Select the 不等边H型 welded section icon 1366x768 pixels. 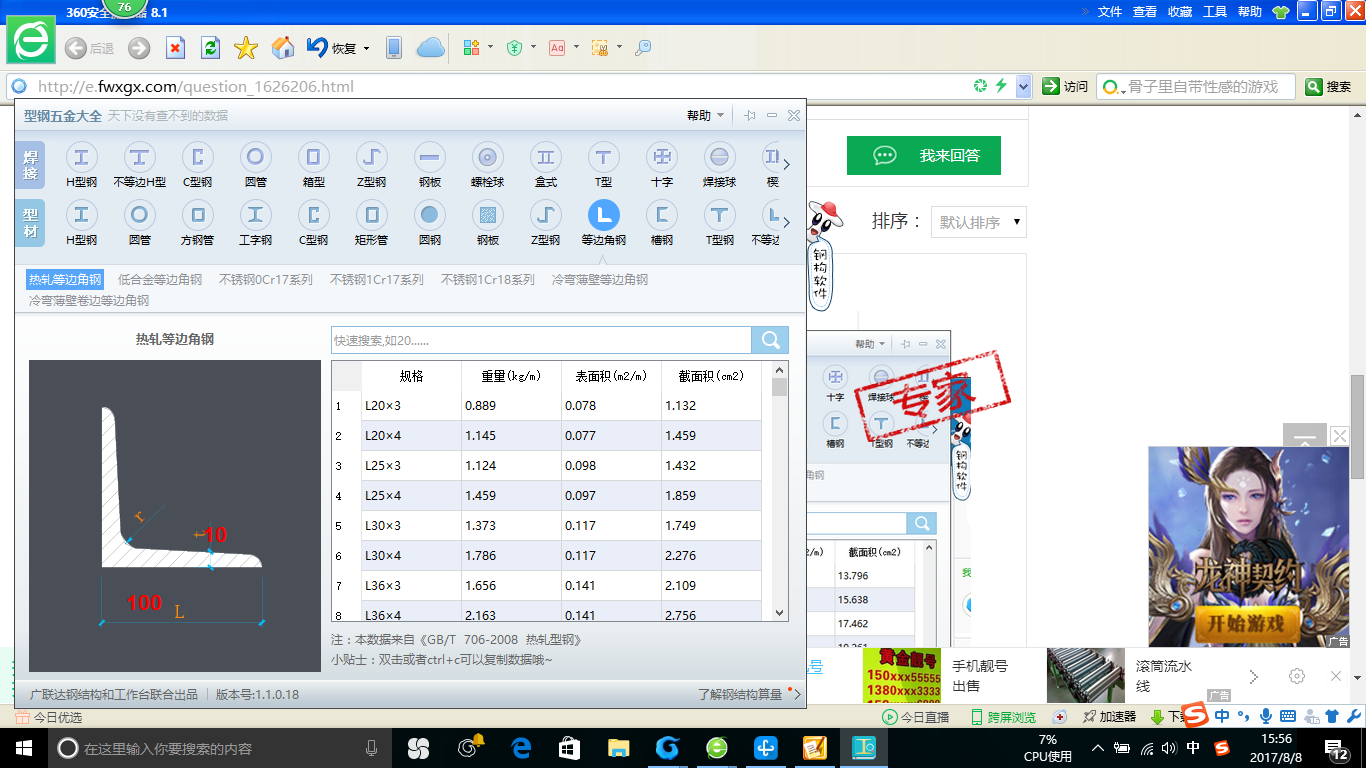(x=139, y=157)
